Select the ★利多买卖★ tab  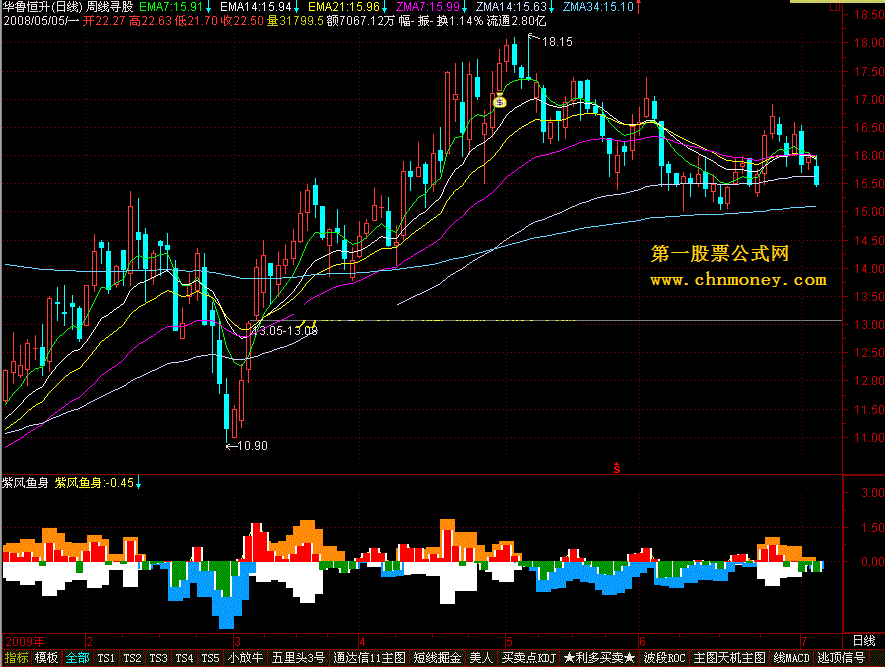(600, 658)
